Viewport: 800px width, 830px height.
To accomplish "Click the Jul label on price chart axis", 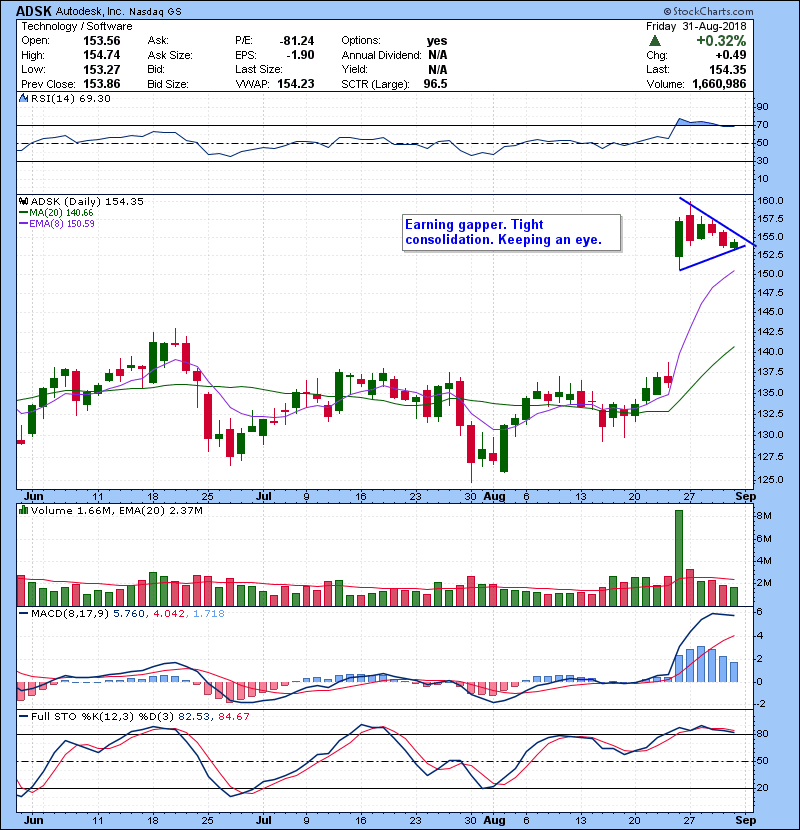I will pos(264,496).
